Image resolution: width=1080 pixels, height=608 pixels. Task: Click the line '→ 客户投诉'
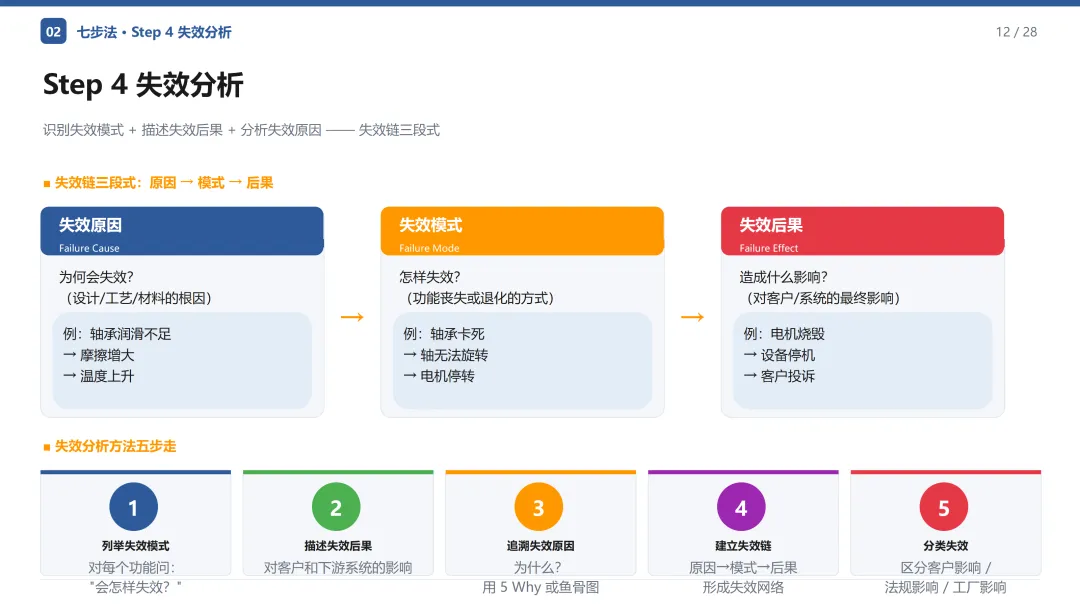[x=779, y=376]
